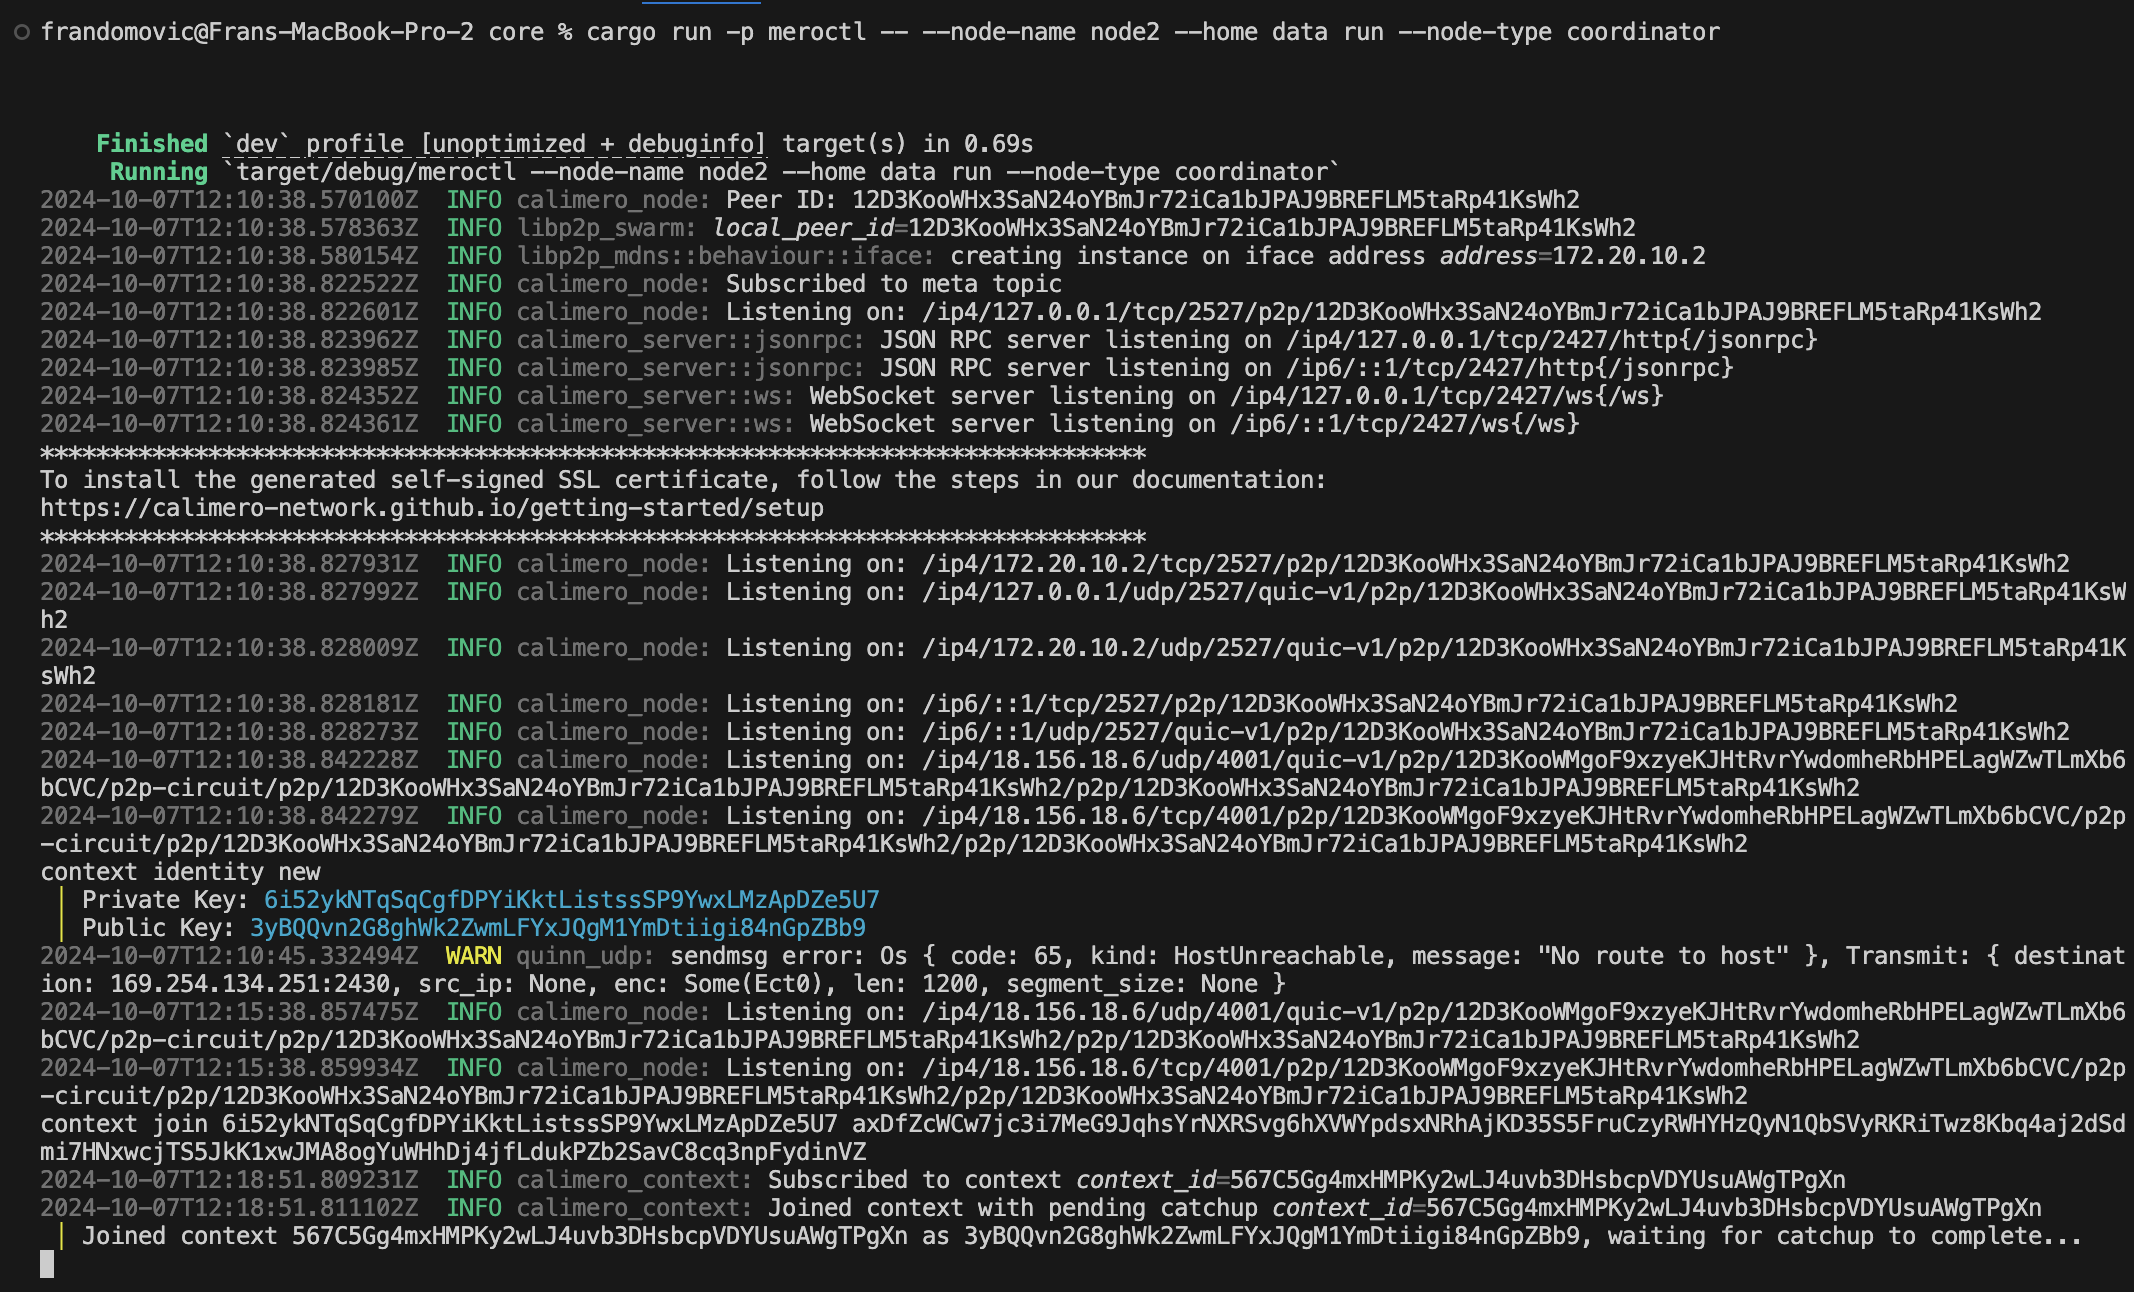The width and height of the screenshot is (2134, 1292).
Task: Click 'Peer ID:' log line text
Action: pos(1153,200)
